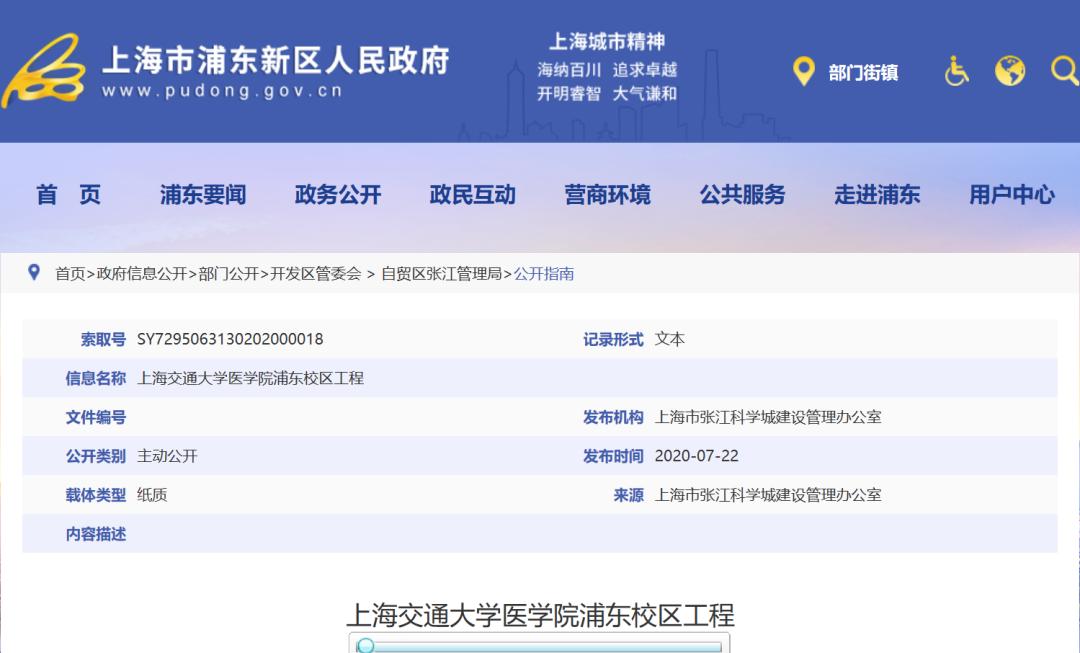Open 政务公开 navigation menu

tap(338, 195)
